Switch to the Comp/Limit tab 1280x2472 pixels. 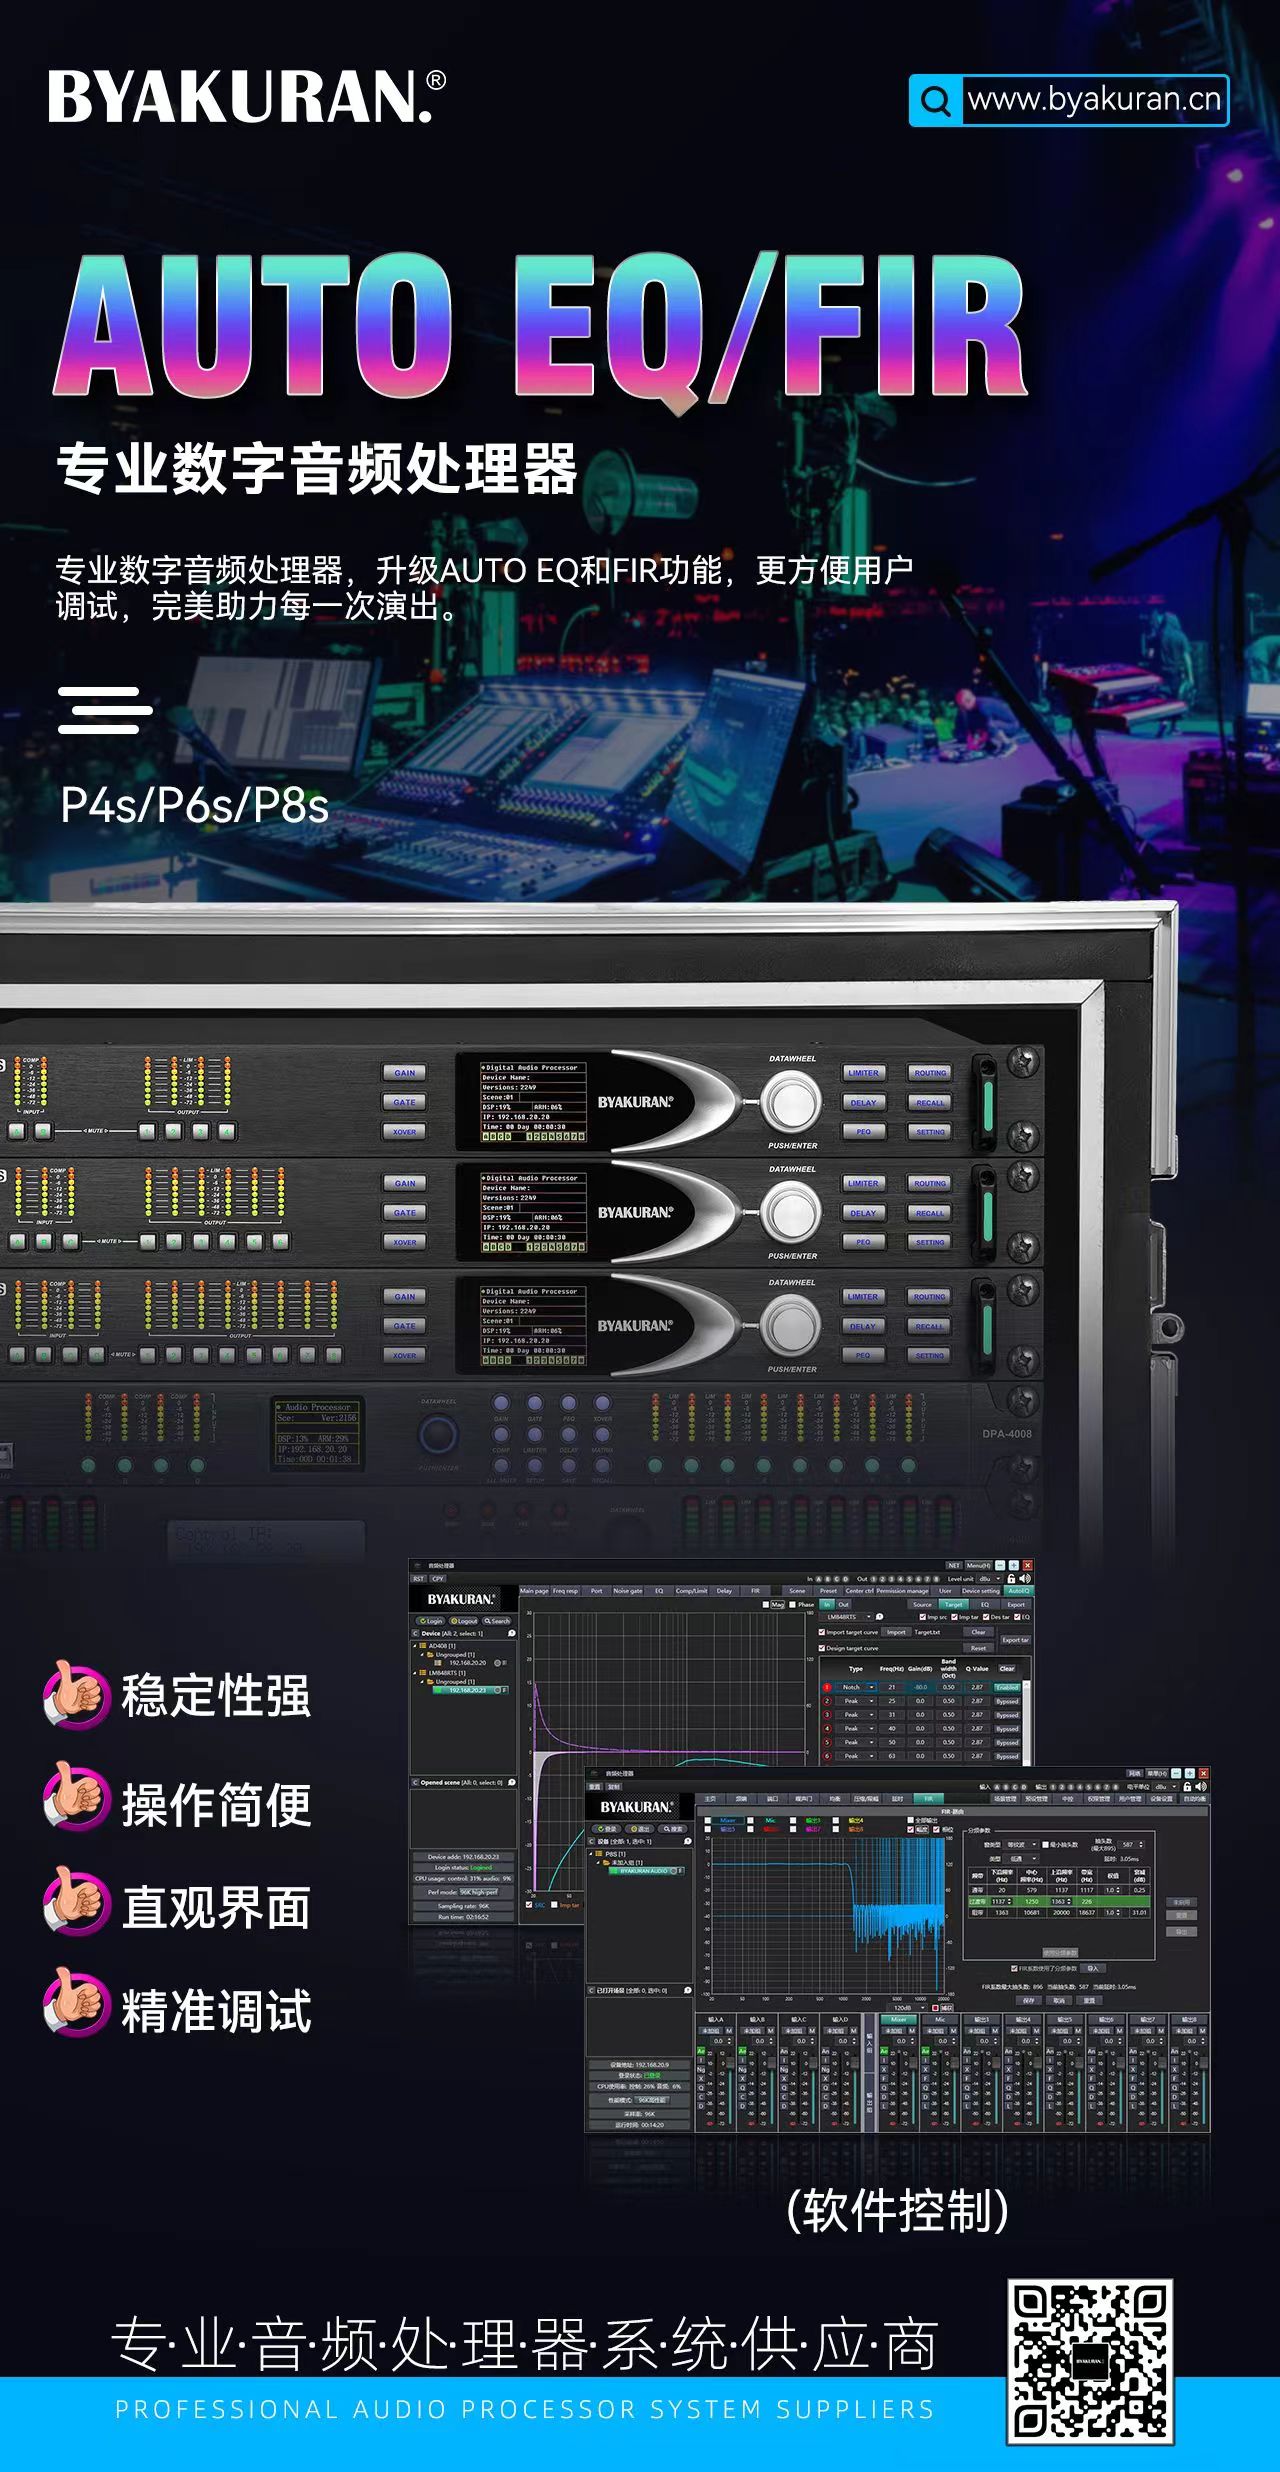click(x=692, y=1591)
